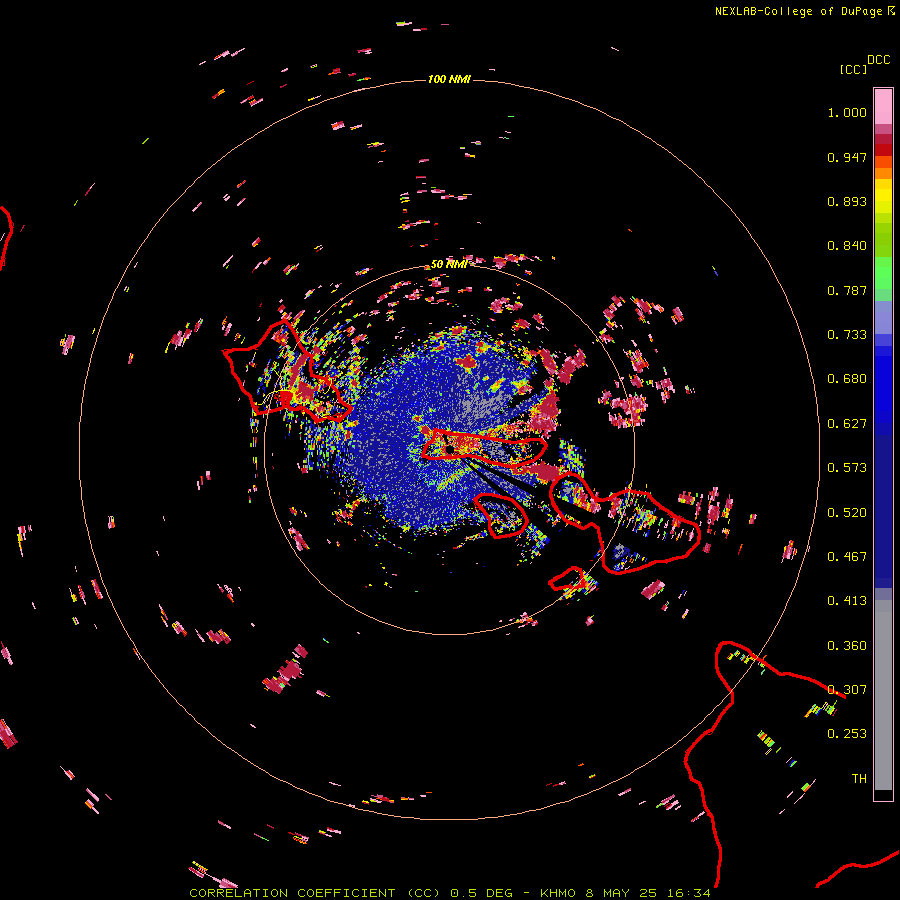900x900 pixels.
Task: Click CORRELATION COEFFICIENT in the bottom caption
Action: (292, 893)
